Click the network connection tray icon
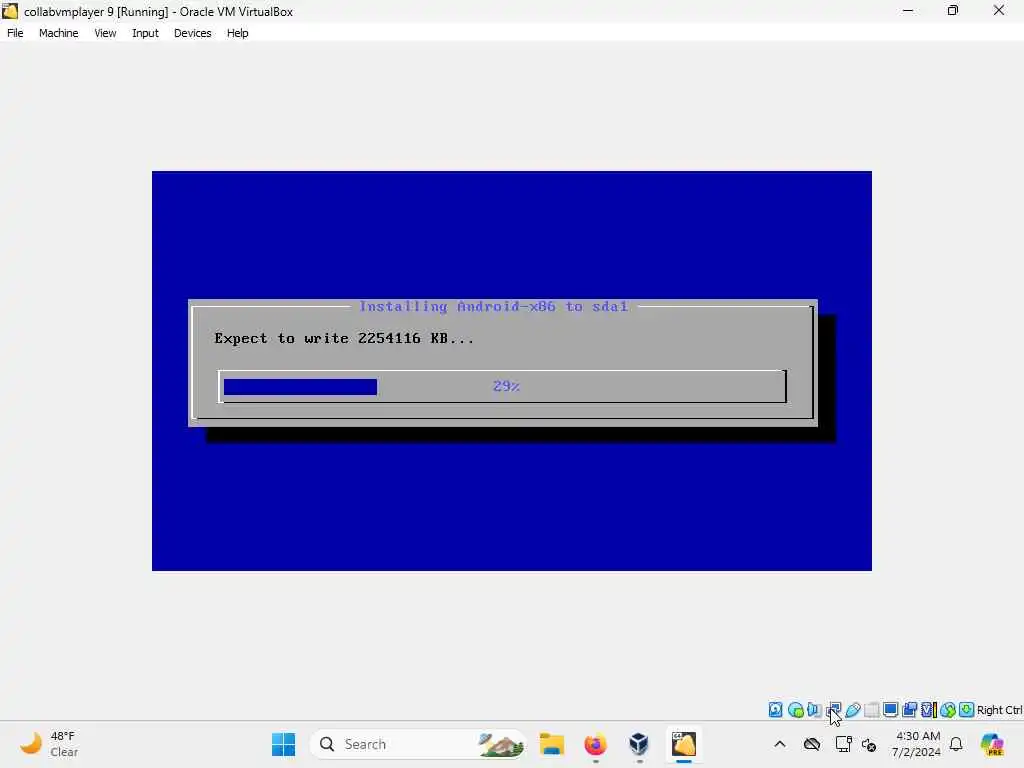The width and height of the screenshot is (1024, 768). (x=843, y=744)
